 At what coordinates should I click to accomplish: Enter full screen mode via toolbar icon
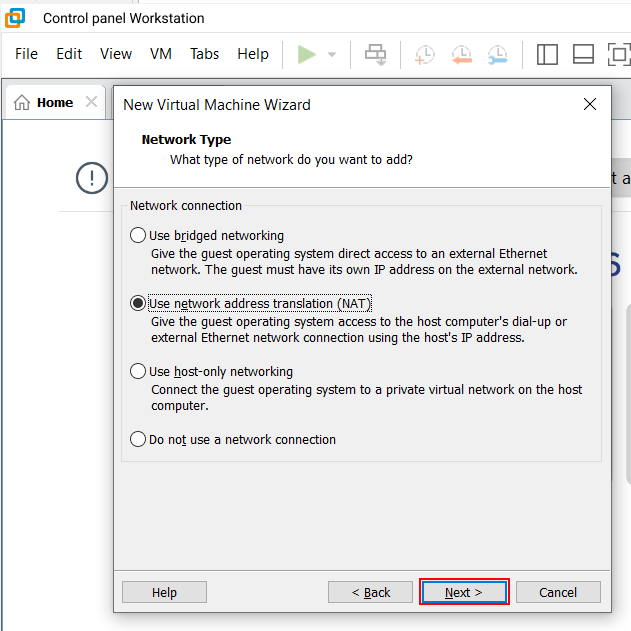[x=618, y=54]
